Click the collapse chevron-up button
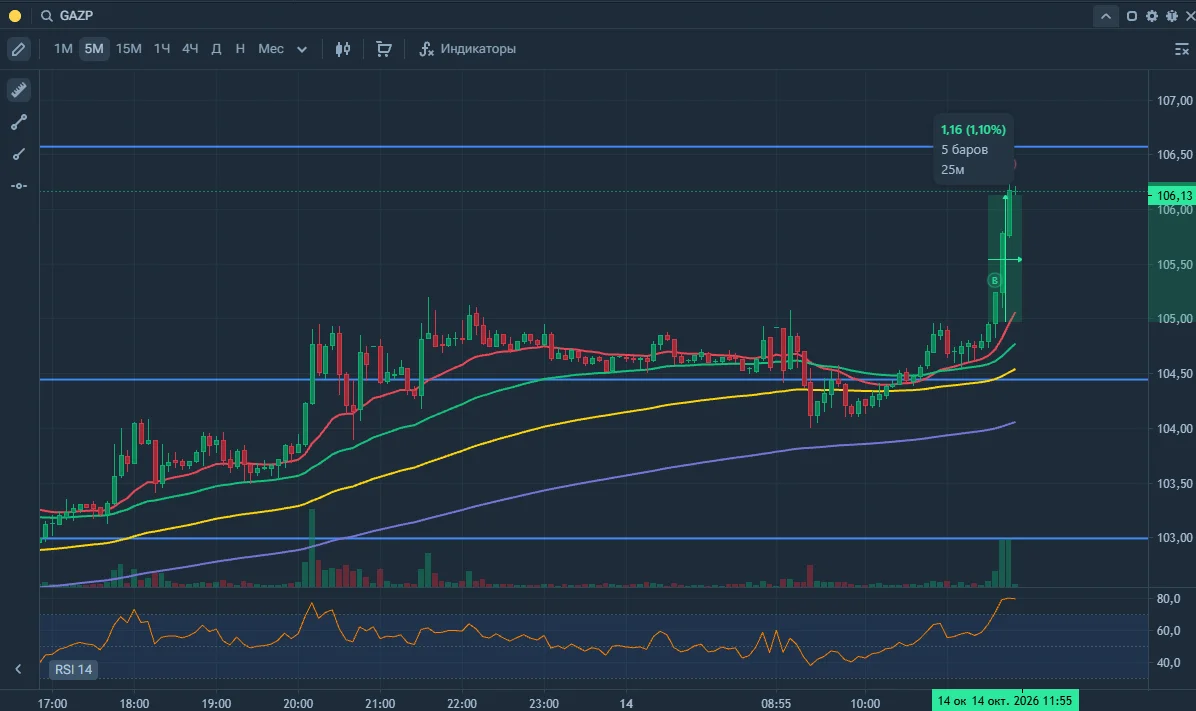This screenshot has height=711, width=1196. [1105, 16]
